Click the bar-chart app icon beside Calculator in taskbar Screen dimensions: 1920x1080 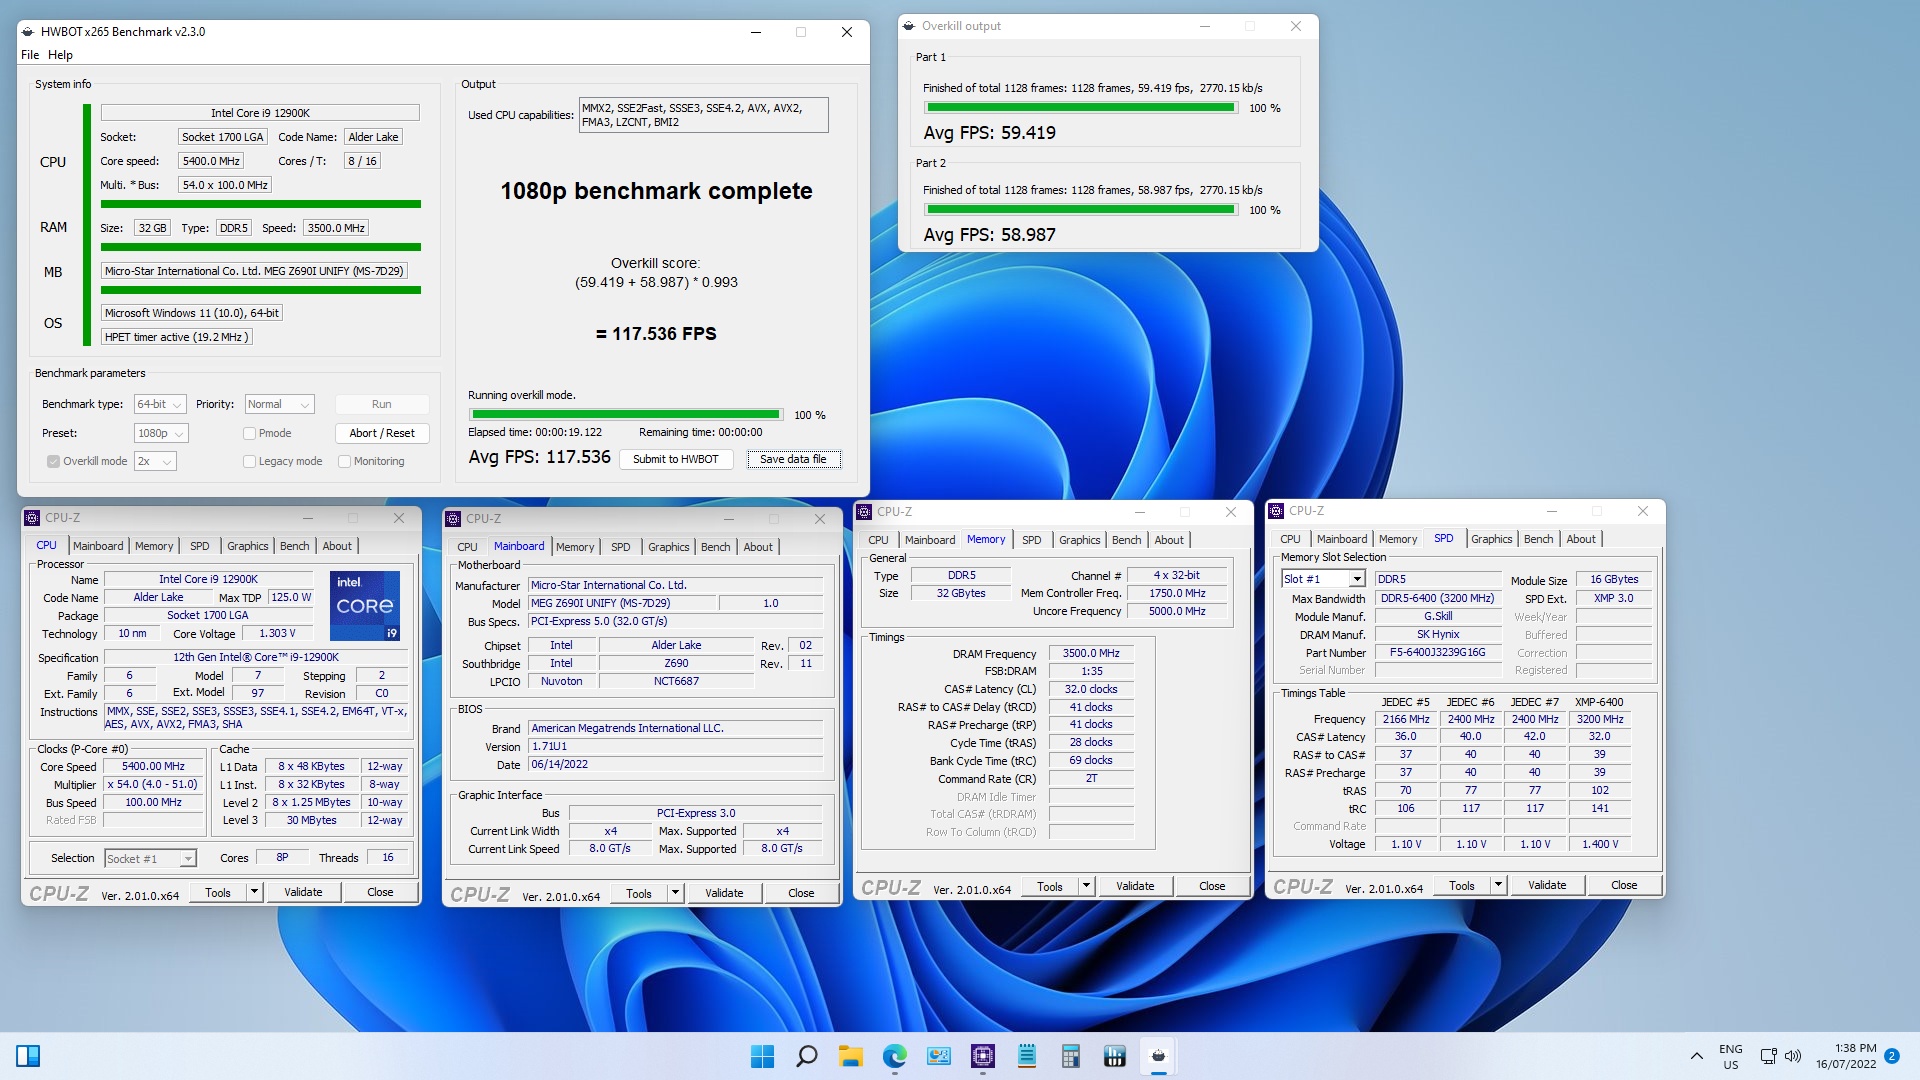[x=1114, y=1056]
